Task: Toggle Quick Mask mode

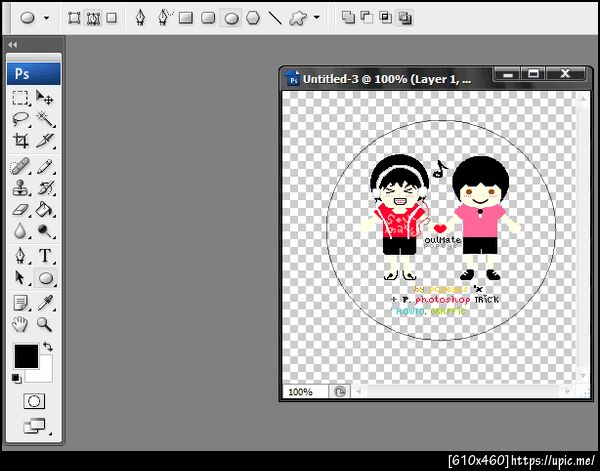Action: point(34,401)
